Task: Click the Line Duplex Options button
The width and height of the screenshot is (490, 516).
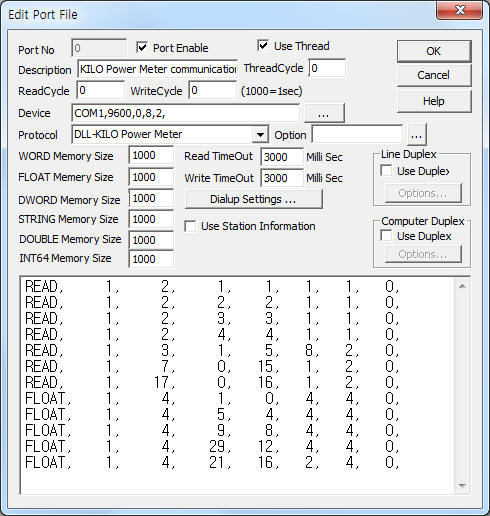Action: [x=423, y=193]
